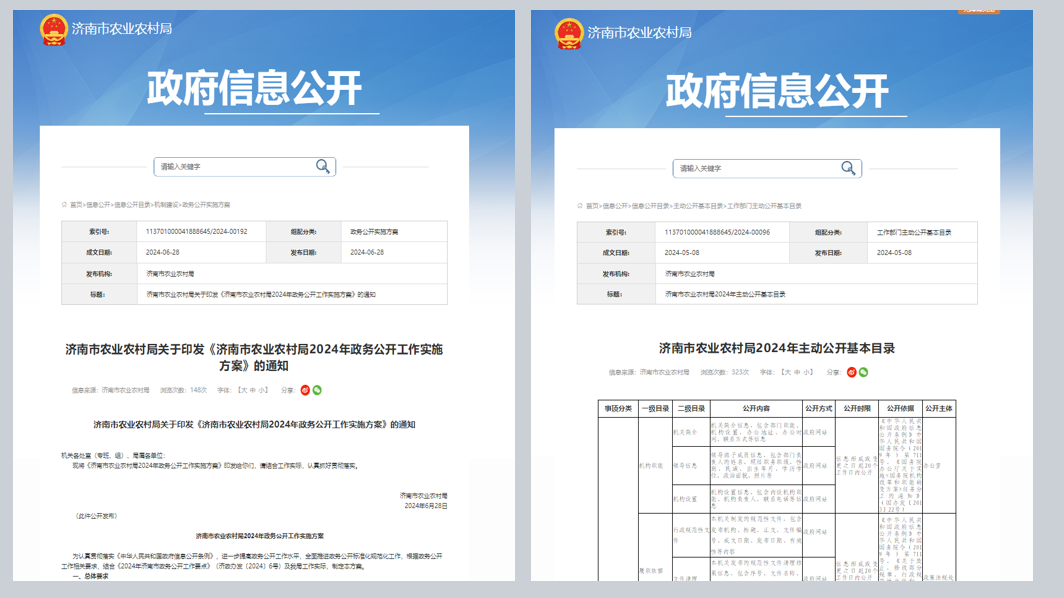Image resolution: width=1064 pixels, height=598 pixels.
Task: Click the 领导信息 cell in the catalog table
Action: [x=691, y=466]
